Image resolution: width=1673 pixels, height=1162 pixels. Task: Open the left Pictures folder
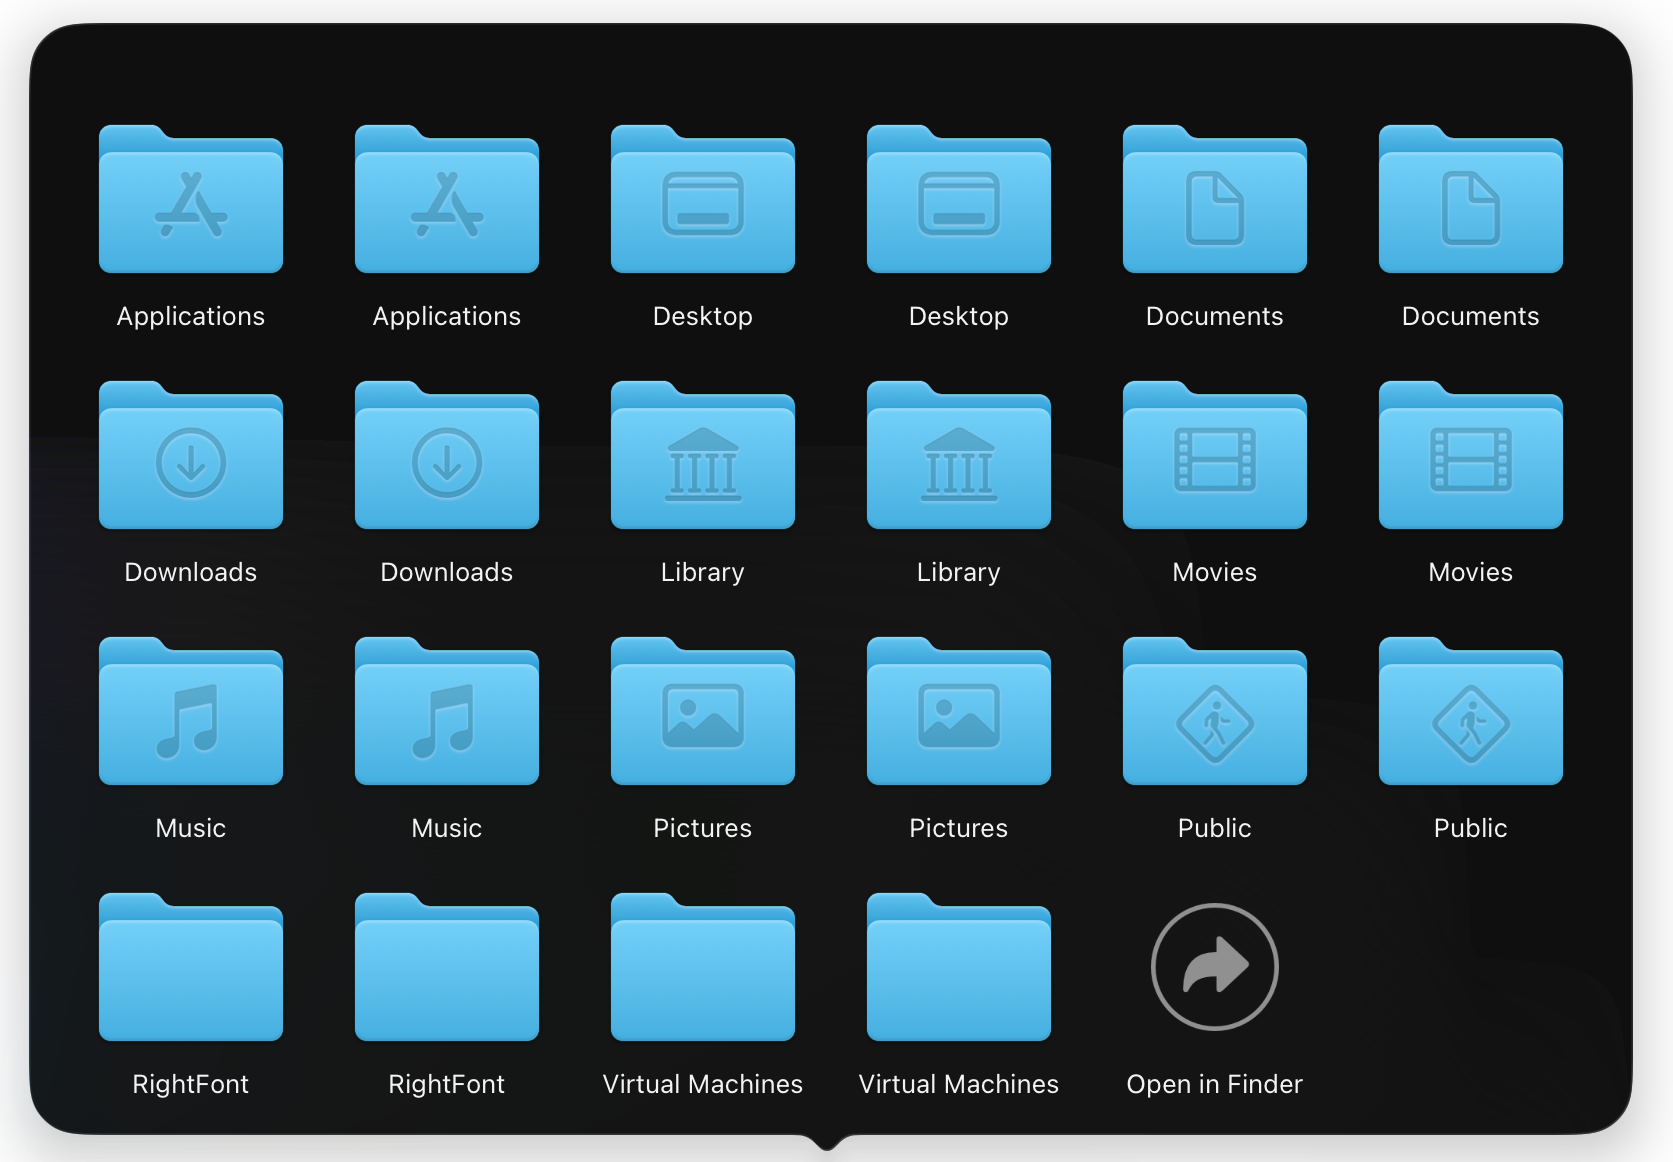tap(703, 711)
